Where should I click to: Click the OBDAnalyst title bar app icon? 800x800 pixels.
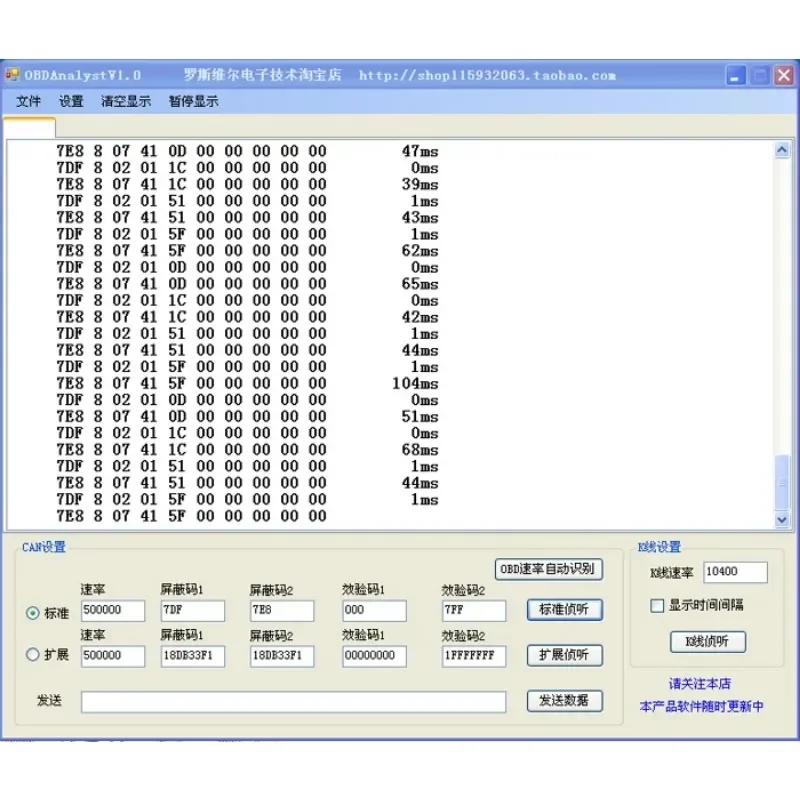(x=12, y=75)
